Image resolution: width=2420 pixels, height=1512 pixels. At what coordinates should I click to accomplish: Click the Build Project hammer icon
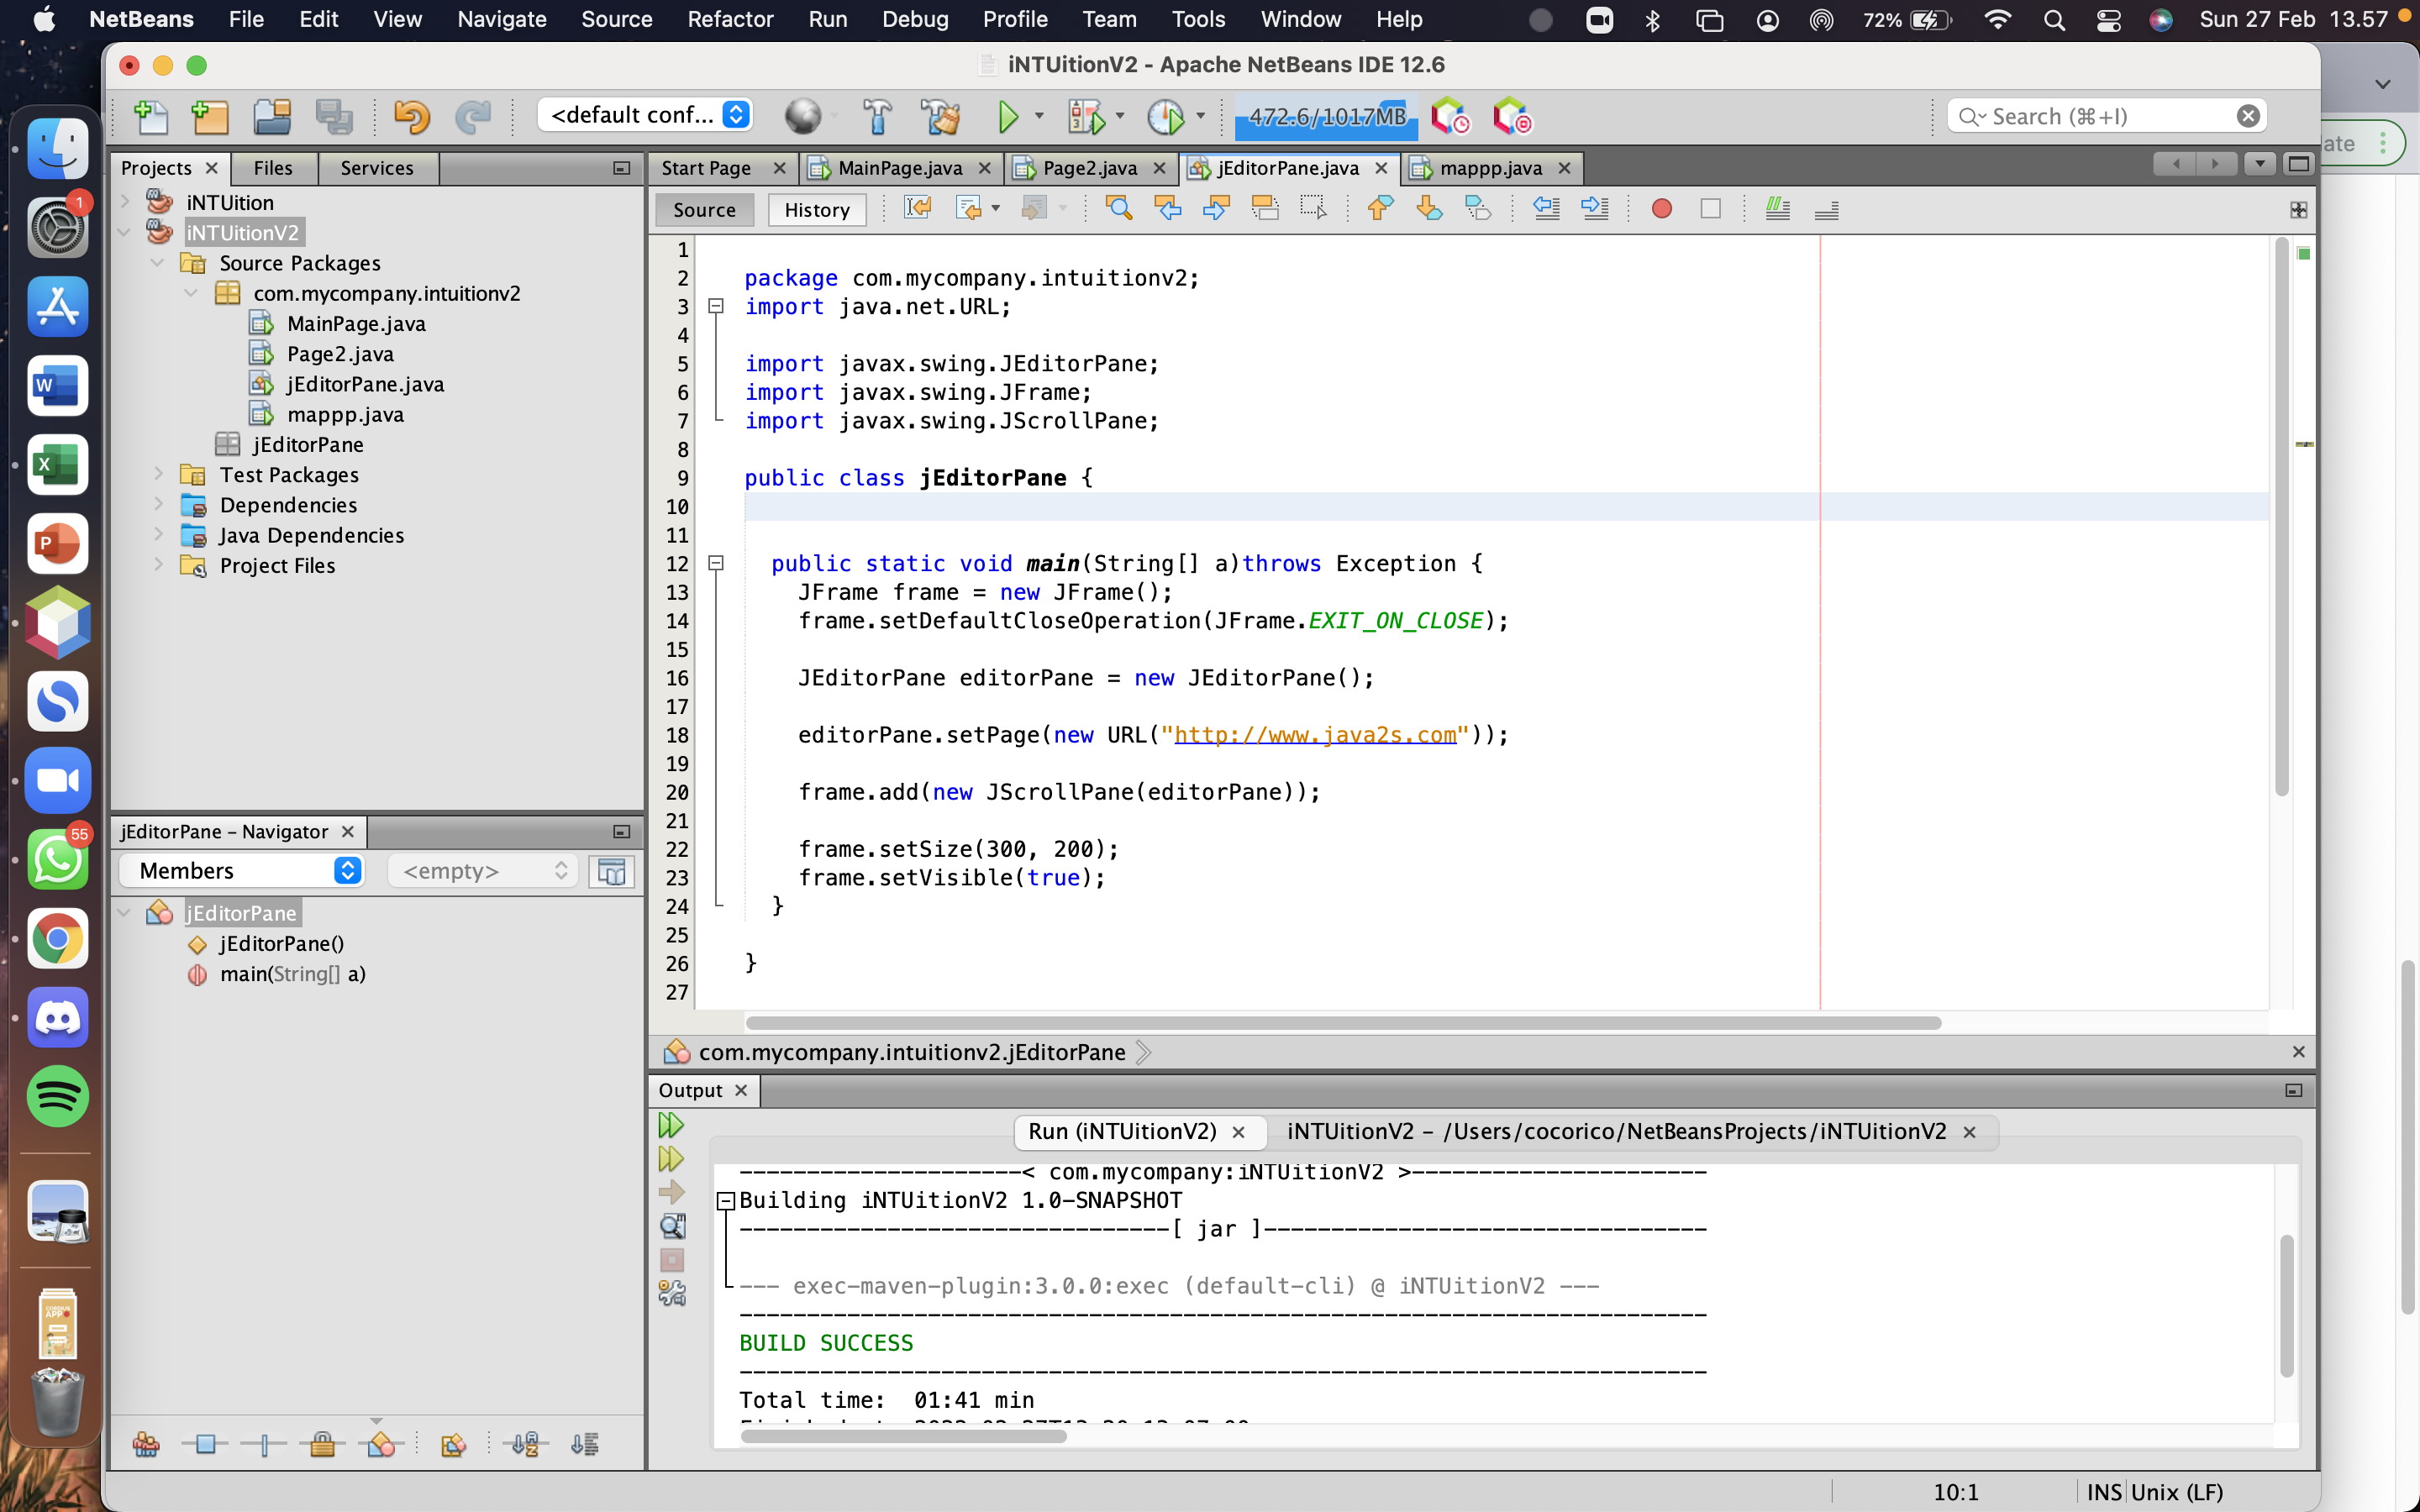[877, 117]
